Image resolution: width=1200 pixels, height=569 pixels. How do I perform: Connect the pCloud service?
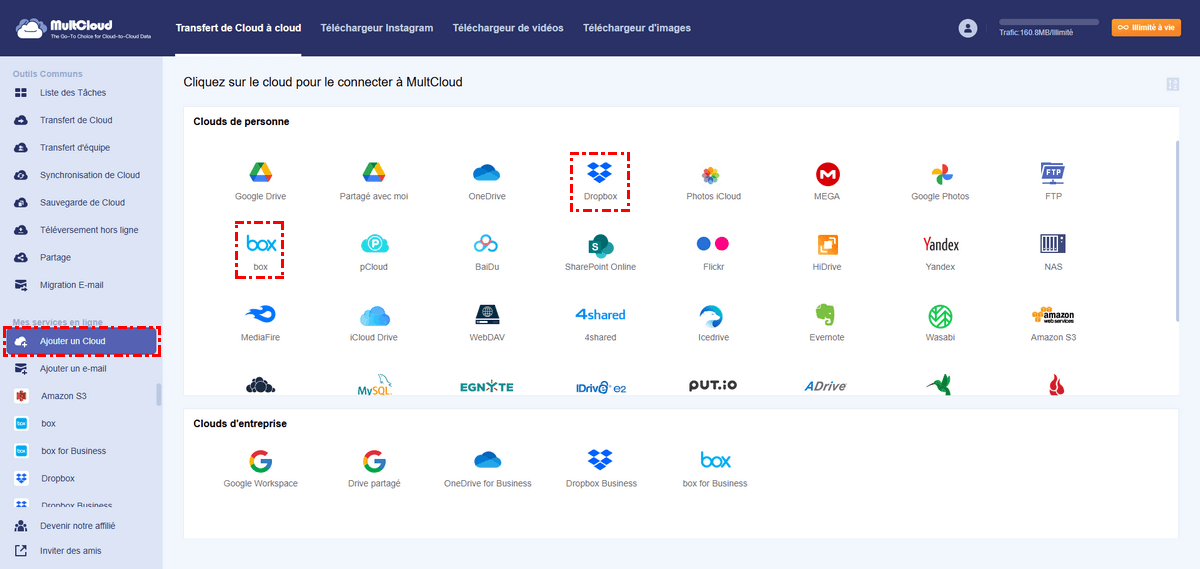374,252
